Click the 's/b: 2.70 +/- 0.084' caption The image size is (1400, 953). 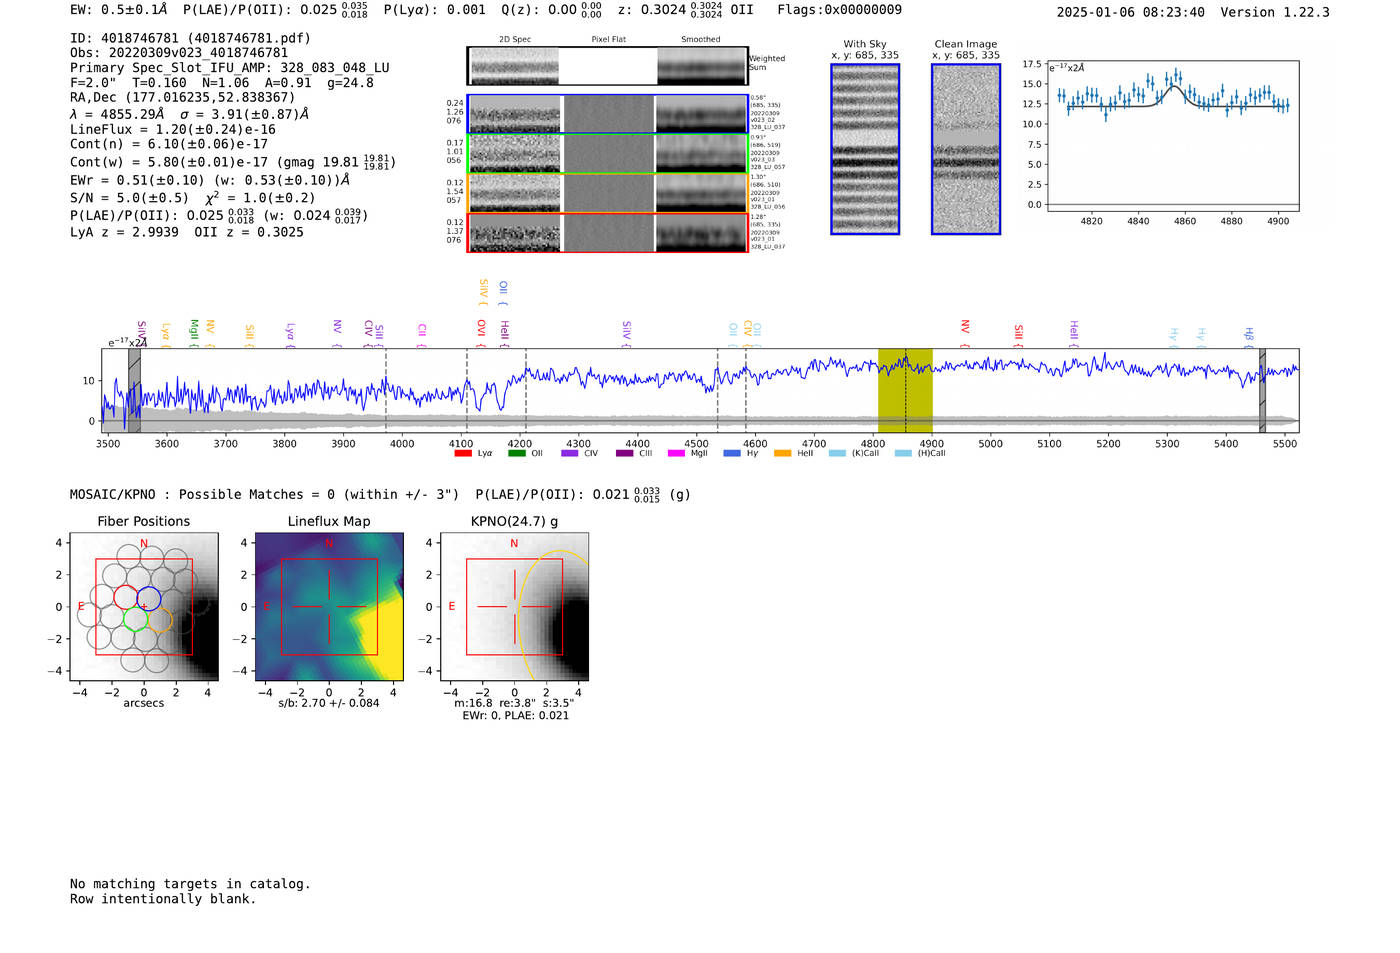coord(329,703)
